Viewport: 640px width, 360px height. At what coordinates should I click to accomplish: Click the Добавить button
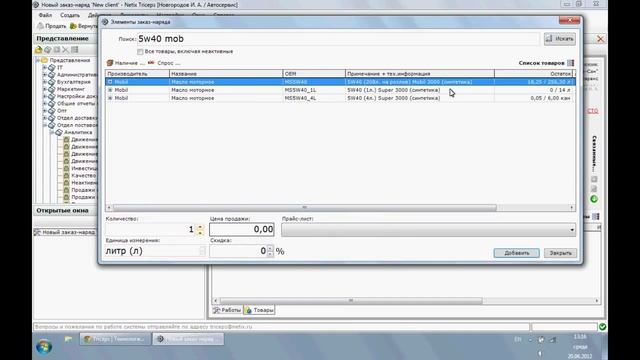pyautogui.click(x=516, y=253)
